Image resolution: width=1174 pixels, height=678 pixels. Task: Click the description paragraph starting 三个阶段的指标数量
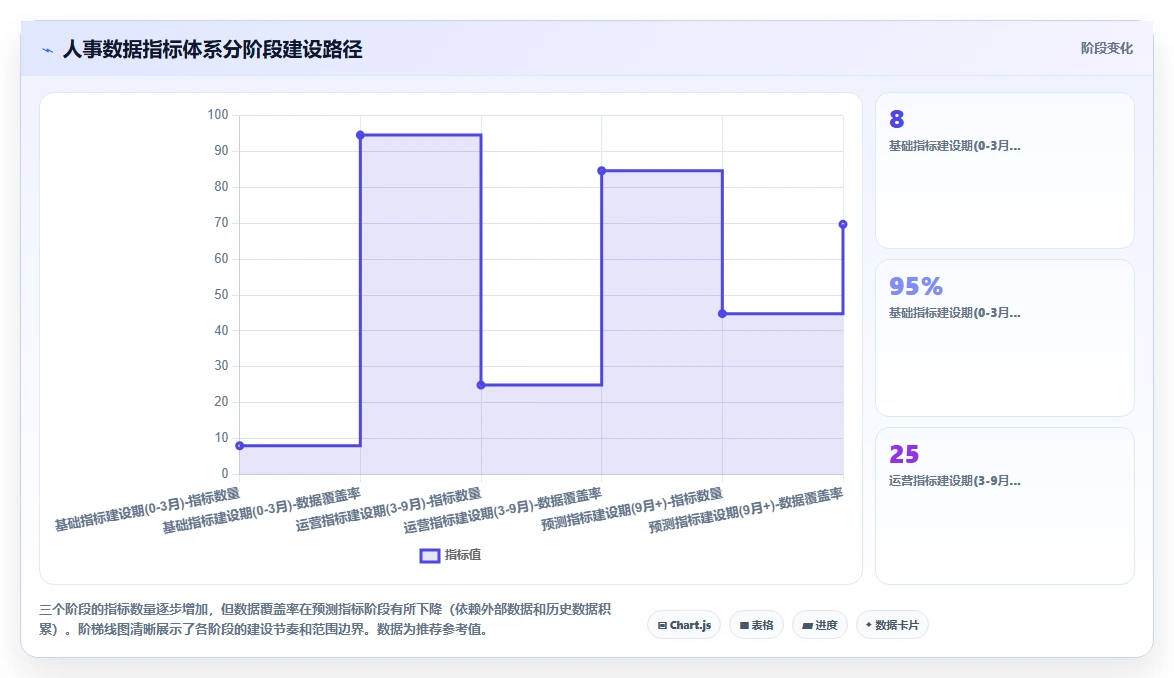(x=326, y=619)
